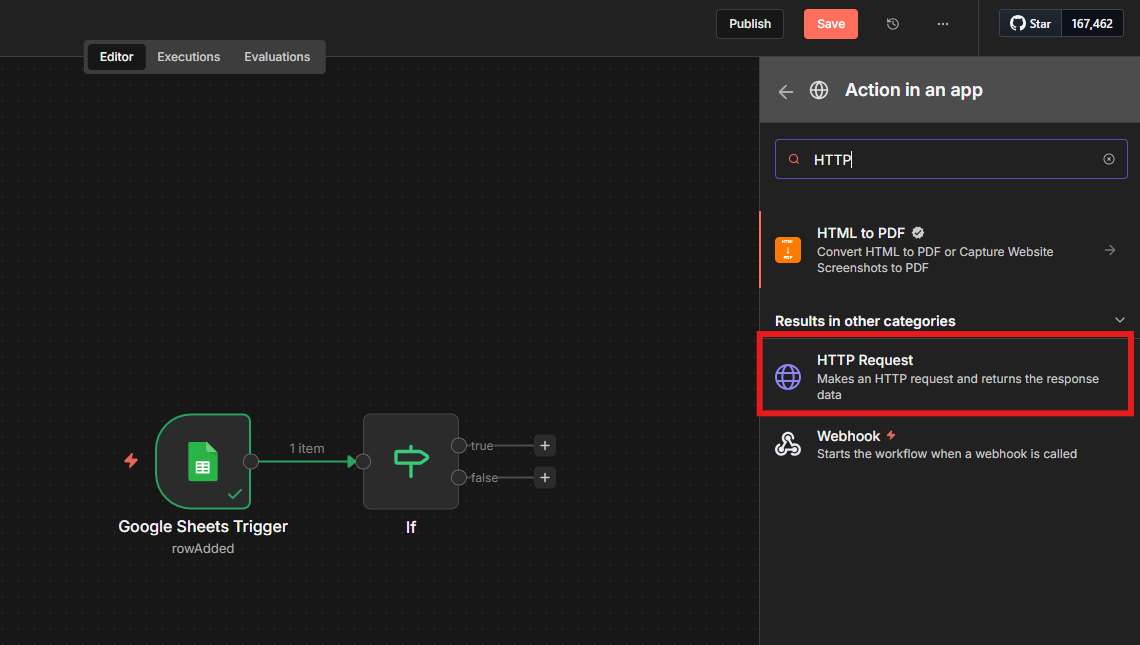Click the GitHub Star button

coord(1030,24)
